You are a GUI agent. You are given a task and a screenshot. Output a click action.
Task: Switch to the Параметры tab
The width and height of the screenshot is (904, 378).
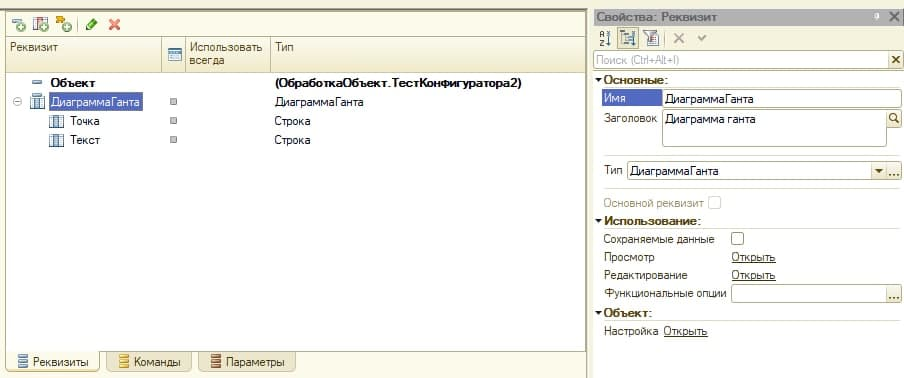point(247,362)
